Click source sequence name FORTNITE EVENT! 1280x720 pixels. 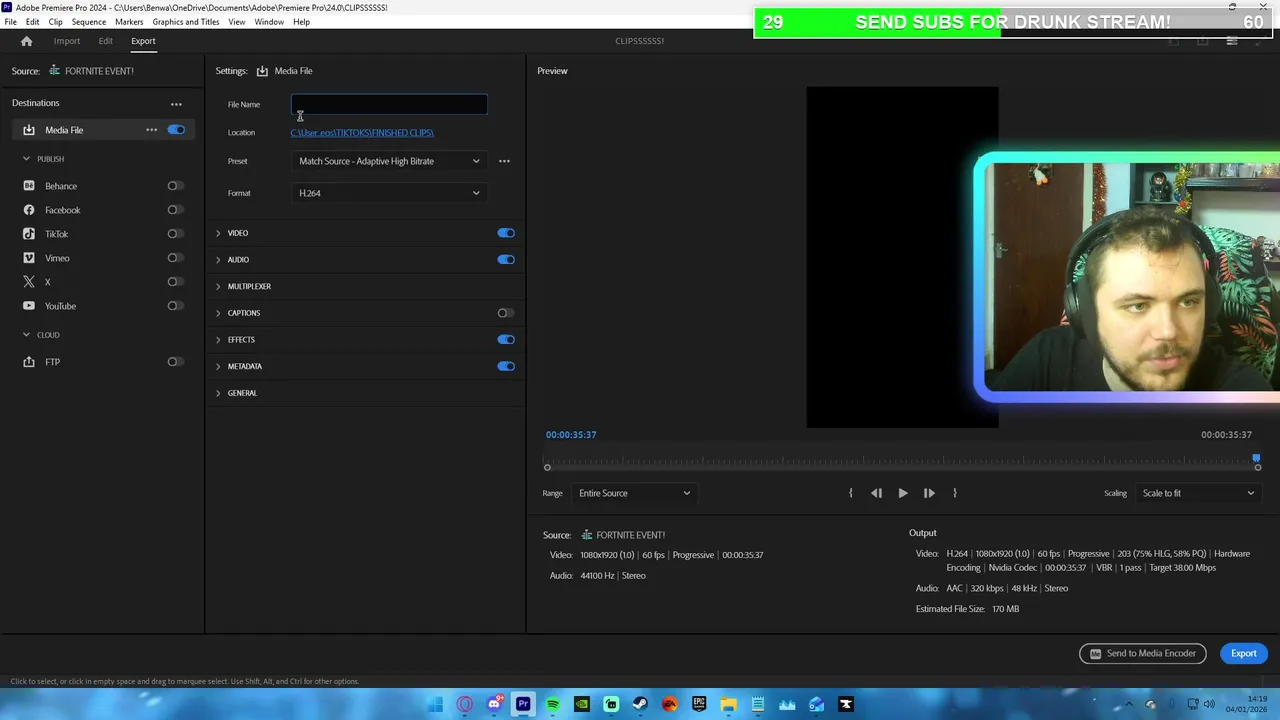99,71
